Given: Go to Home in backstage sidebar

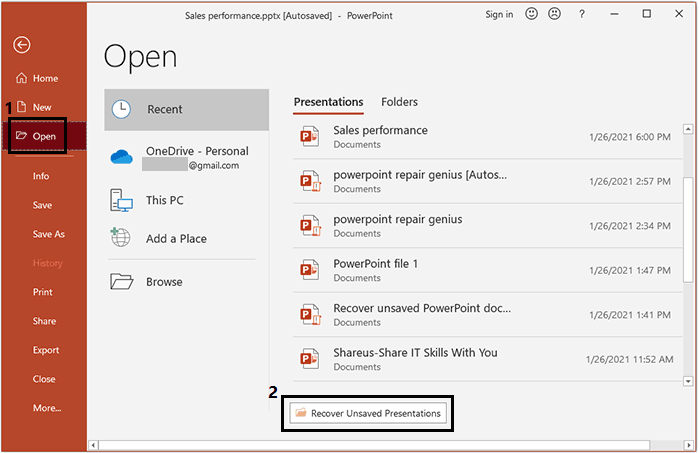Looking at the screenshot, I should tap(37, 79).
